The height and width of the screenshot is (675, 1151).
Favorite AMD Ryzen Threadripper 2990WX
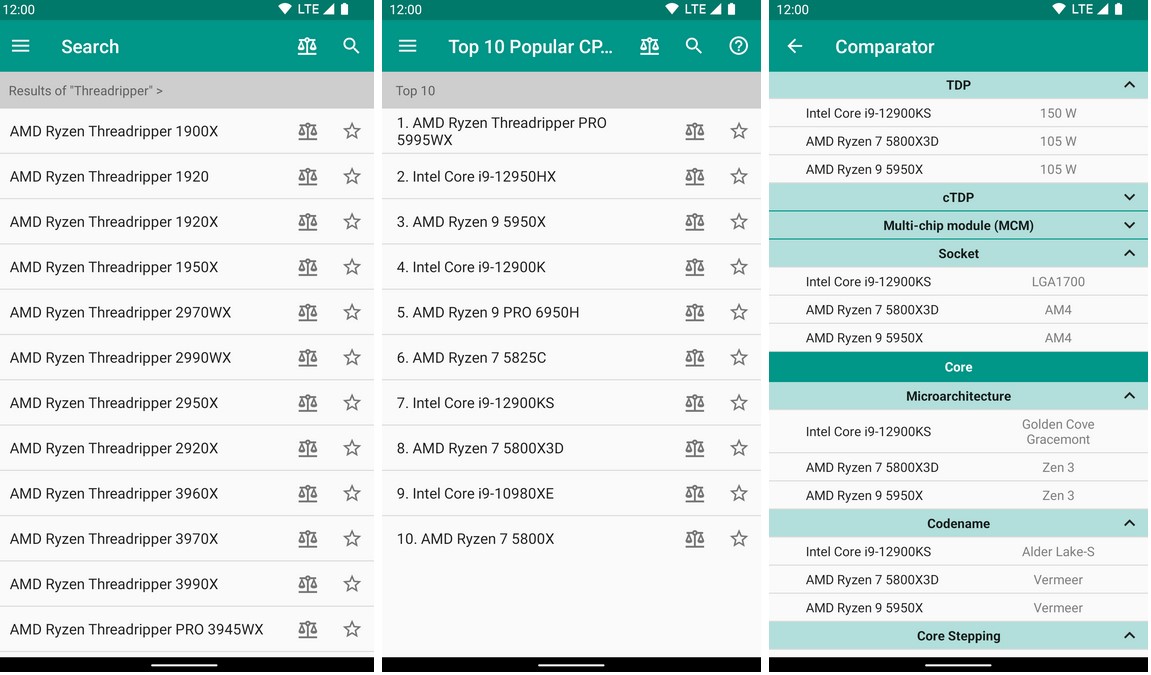pos(352,358)
